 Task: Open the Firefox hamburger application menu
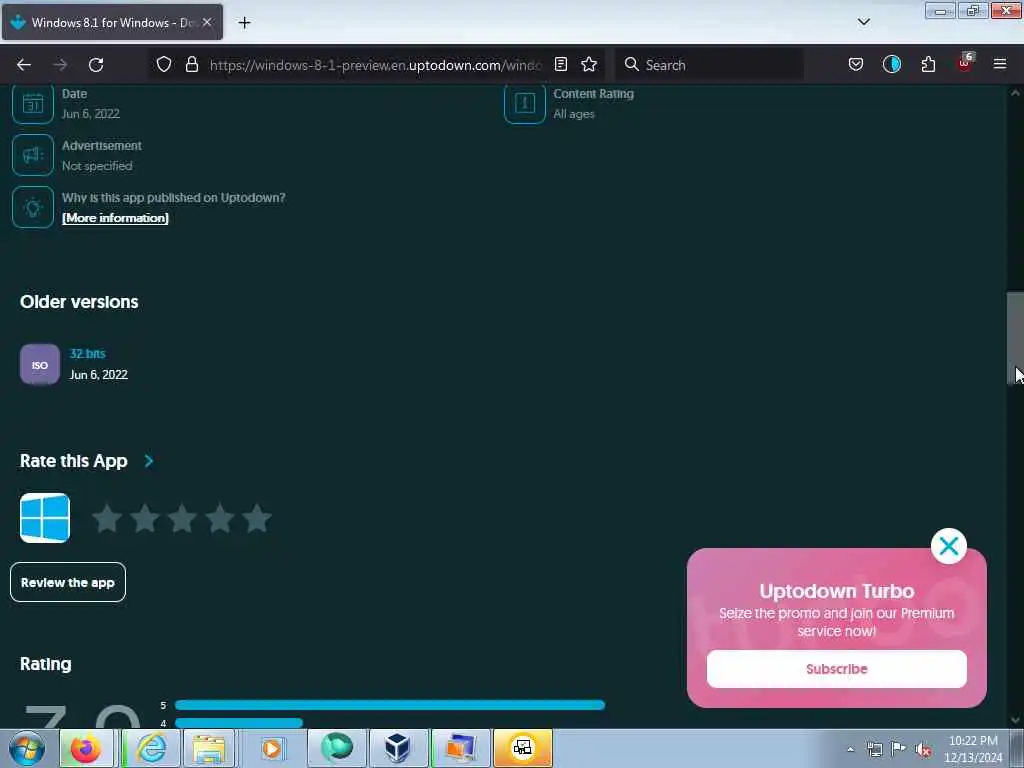(1000, 64)
